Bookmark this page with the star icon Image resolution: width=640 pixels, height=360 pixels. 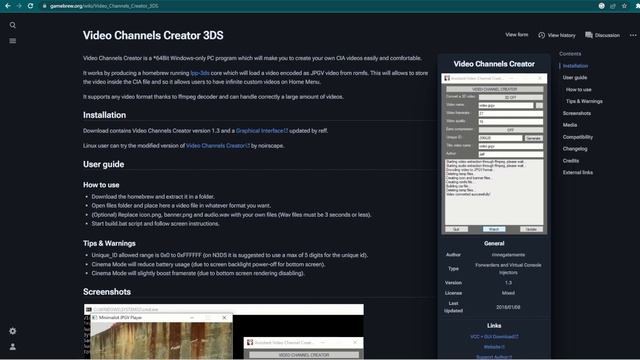click(x=624, y=6)
